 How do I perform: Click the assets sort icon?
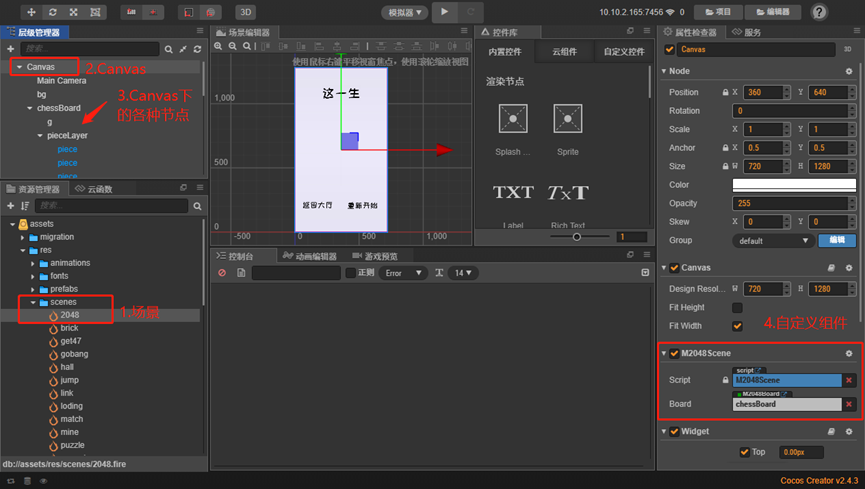[25, 206]
